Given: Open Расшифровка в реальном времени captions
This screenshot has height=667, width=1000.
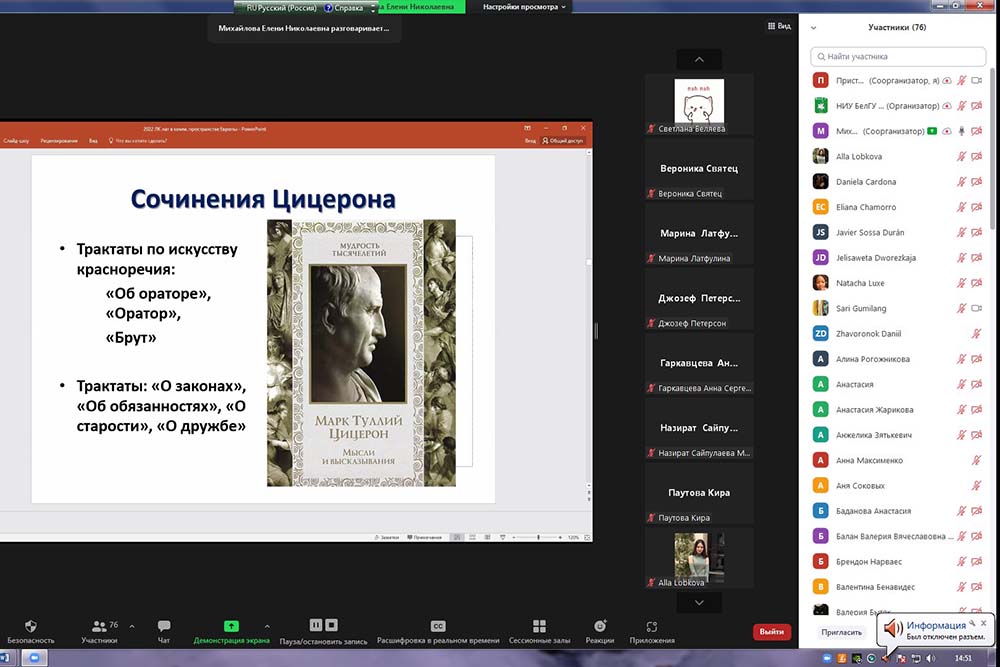Looking at the screenshot, I should click(438, 626).
